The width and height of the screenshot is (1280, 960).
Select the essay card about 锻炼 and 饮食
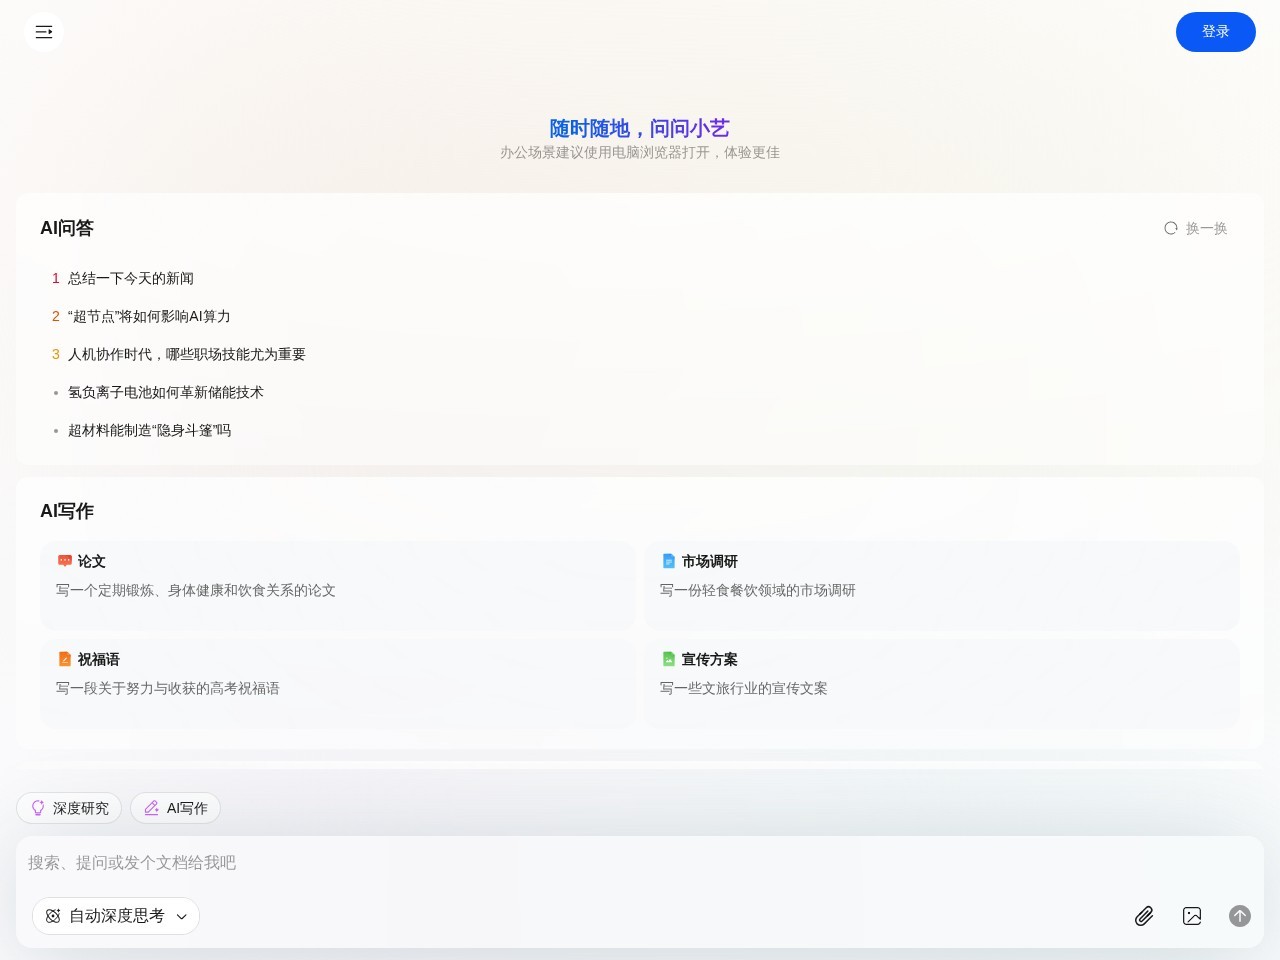tap(338, 585)
